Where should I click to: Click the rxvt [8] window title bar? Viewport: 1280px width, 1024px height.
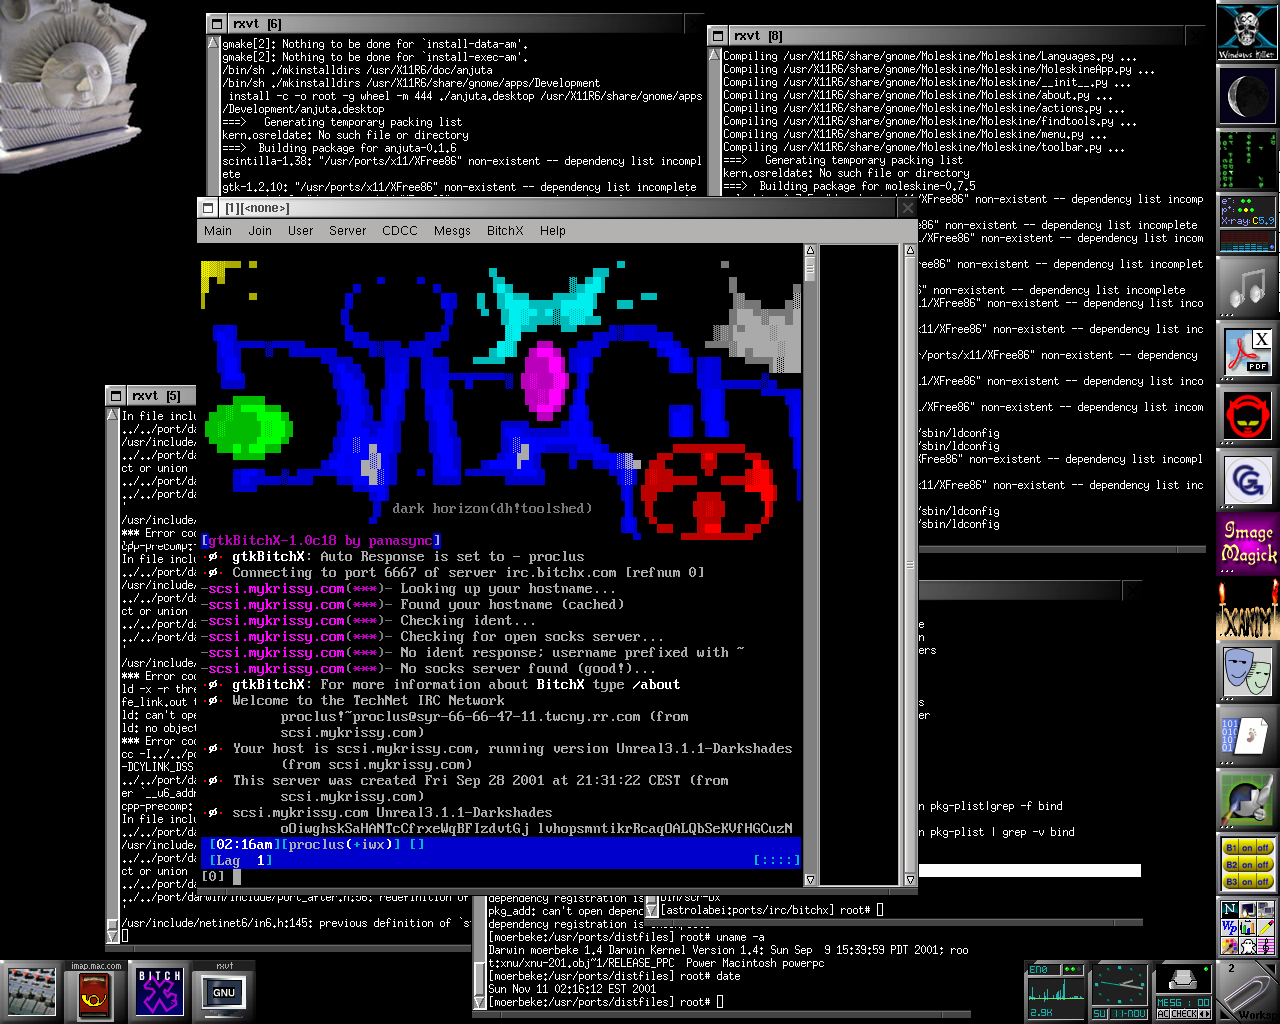pos(957,36)
